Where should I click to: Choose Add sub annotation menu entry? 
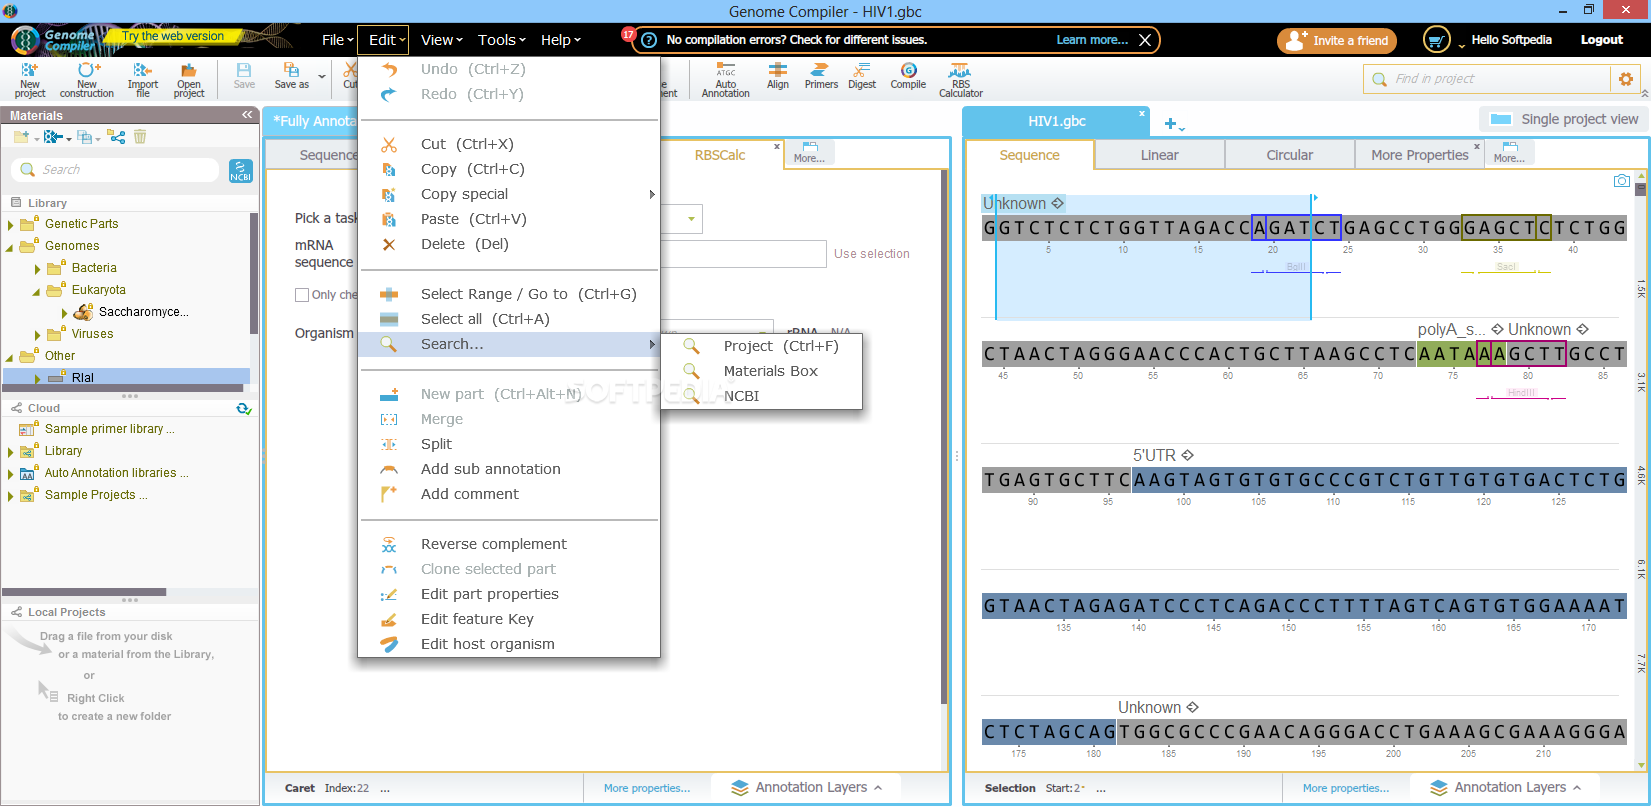click(x=509, y=469)
